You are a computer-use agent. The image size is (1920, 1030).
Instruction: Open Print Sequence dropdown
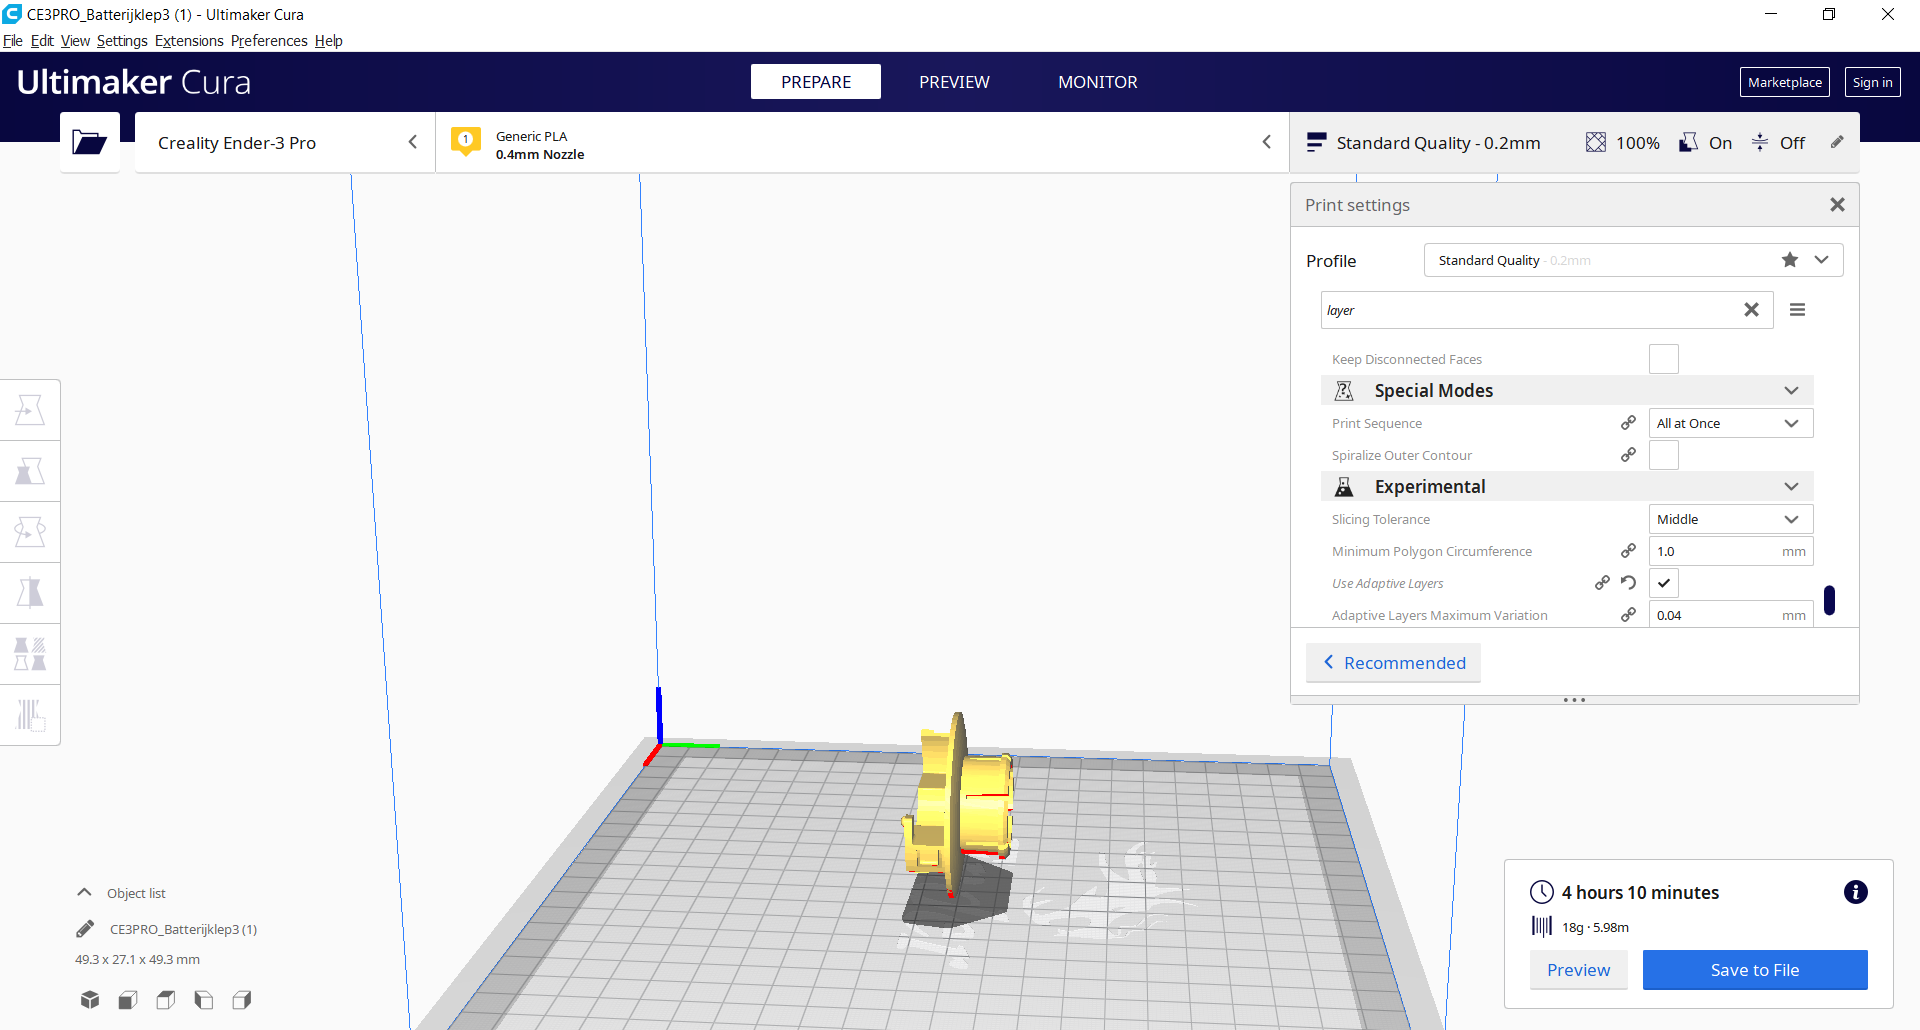pos(1731,423)
